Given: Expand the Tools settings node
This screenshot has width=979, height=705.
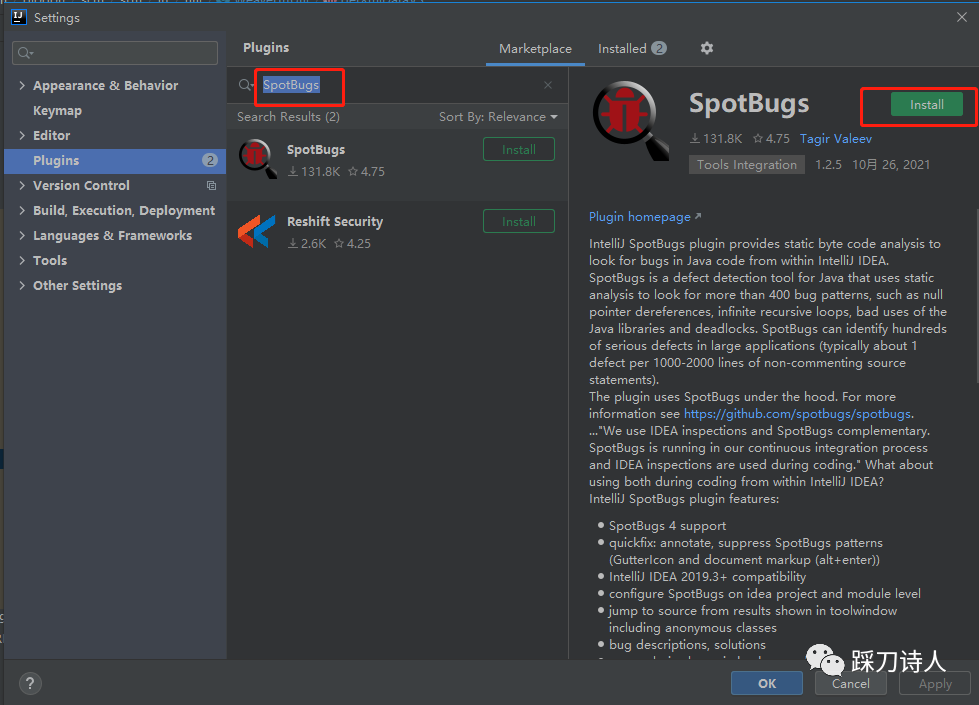Looking at the screenshot, I should (22, 260).
